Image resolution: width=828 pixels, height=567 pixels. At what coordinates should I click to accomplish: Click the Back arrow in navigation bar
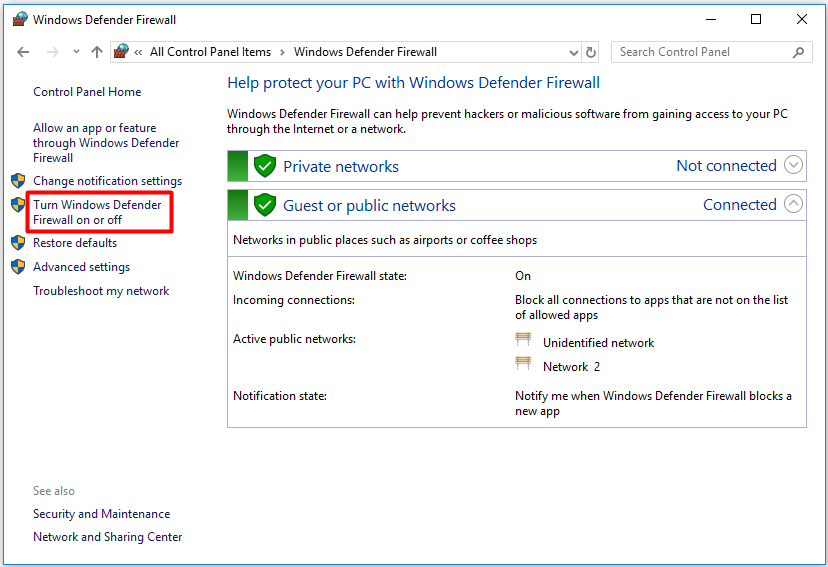point(24,52)
